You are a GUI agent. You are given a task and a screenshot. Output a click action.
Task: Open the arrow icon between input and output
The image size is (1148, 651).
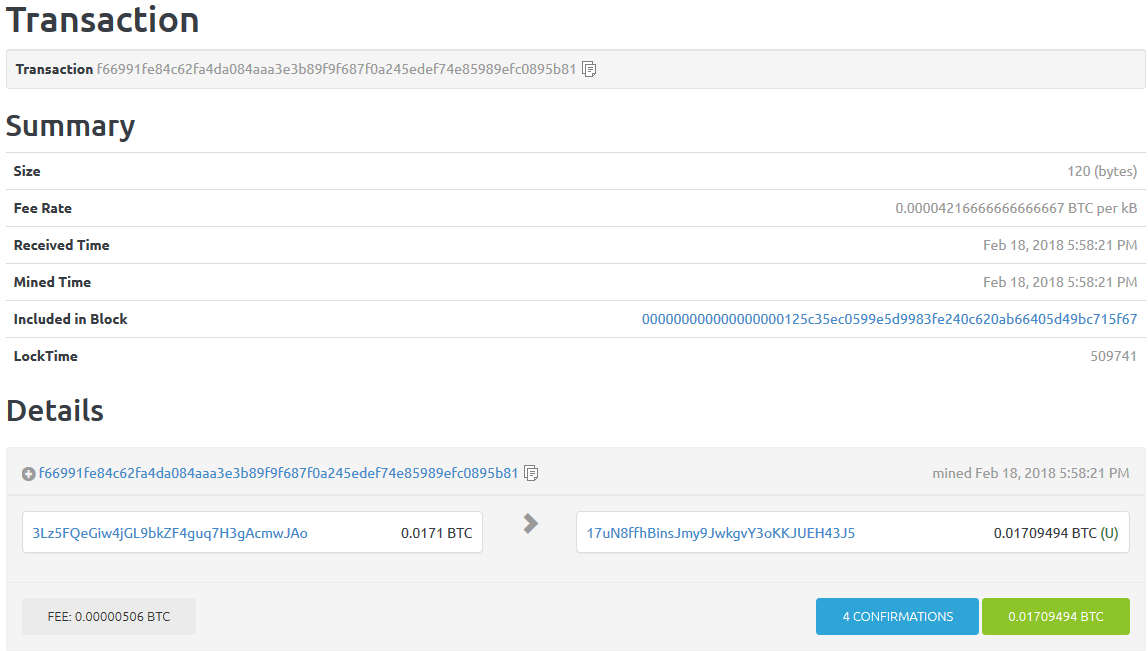click(x=531, y=523)
